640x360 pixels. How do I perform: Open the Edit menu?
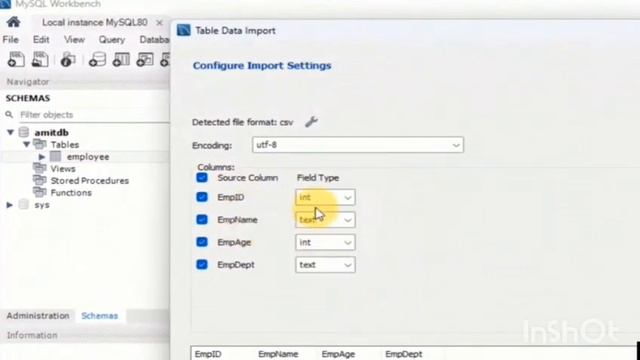click(x=41, y=40)
